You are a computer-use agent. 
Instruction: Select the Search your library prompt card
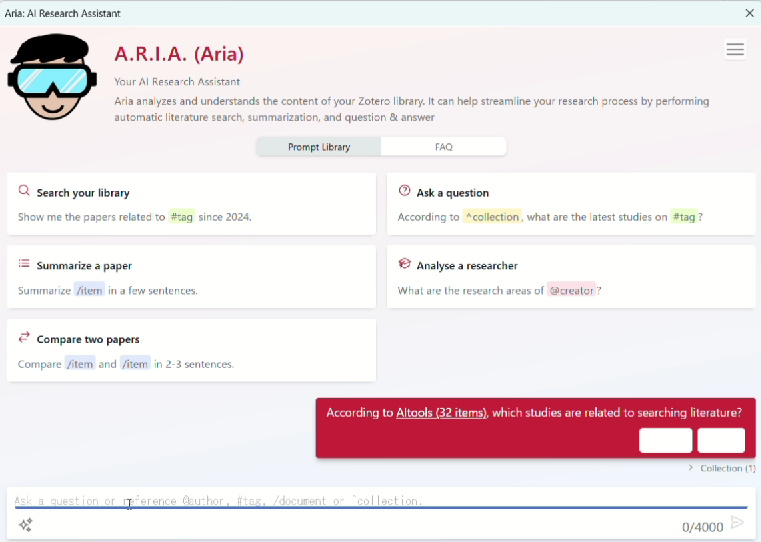click(191, 204)
